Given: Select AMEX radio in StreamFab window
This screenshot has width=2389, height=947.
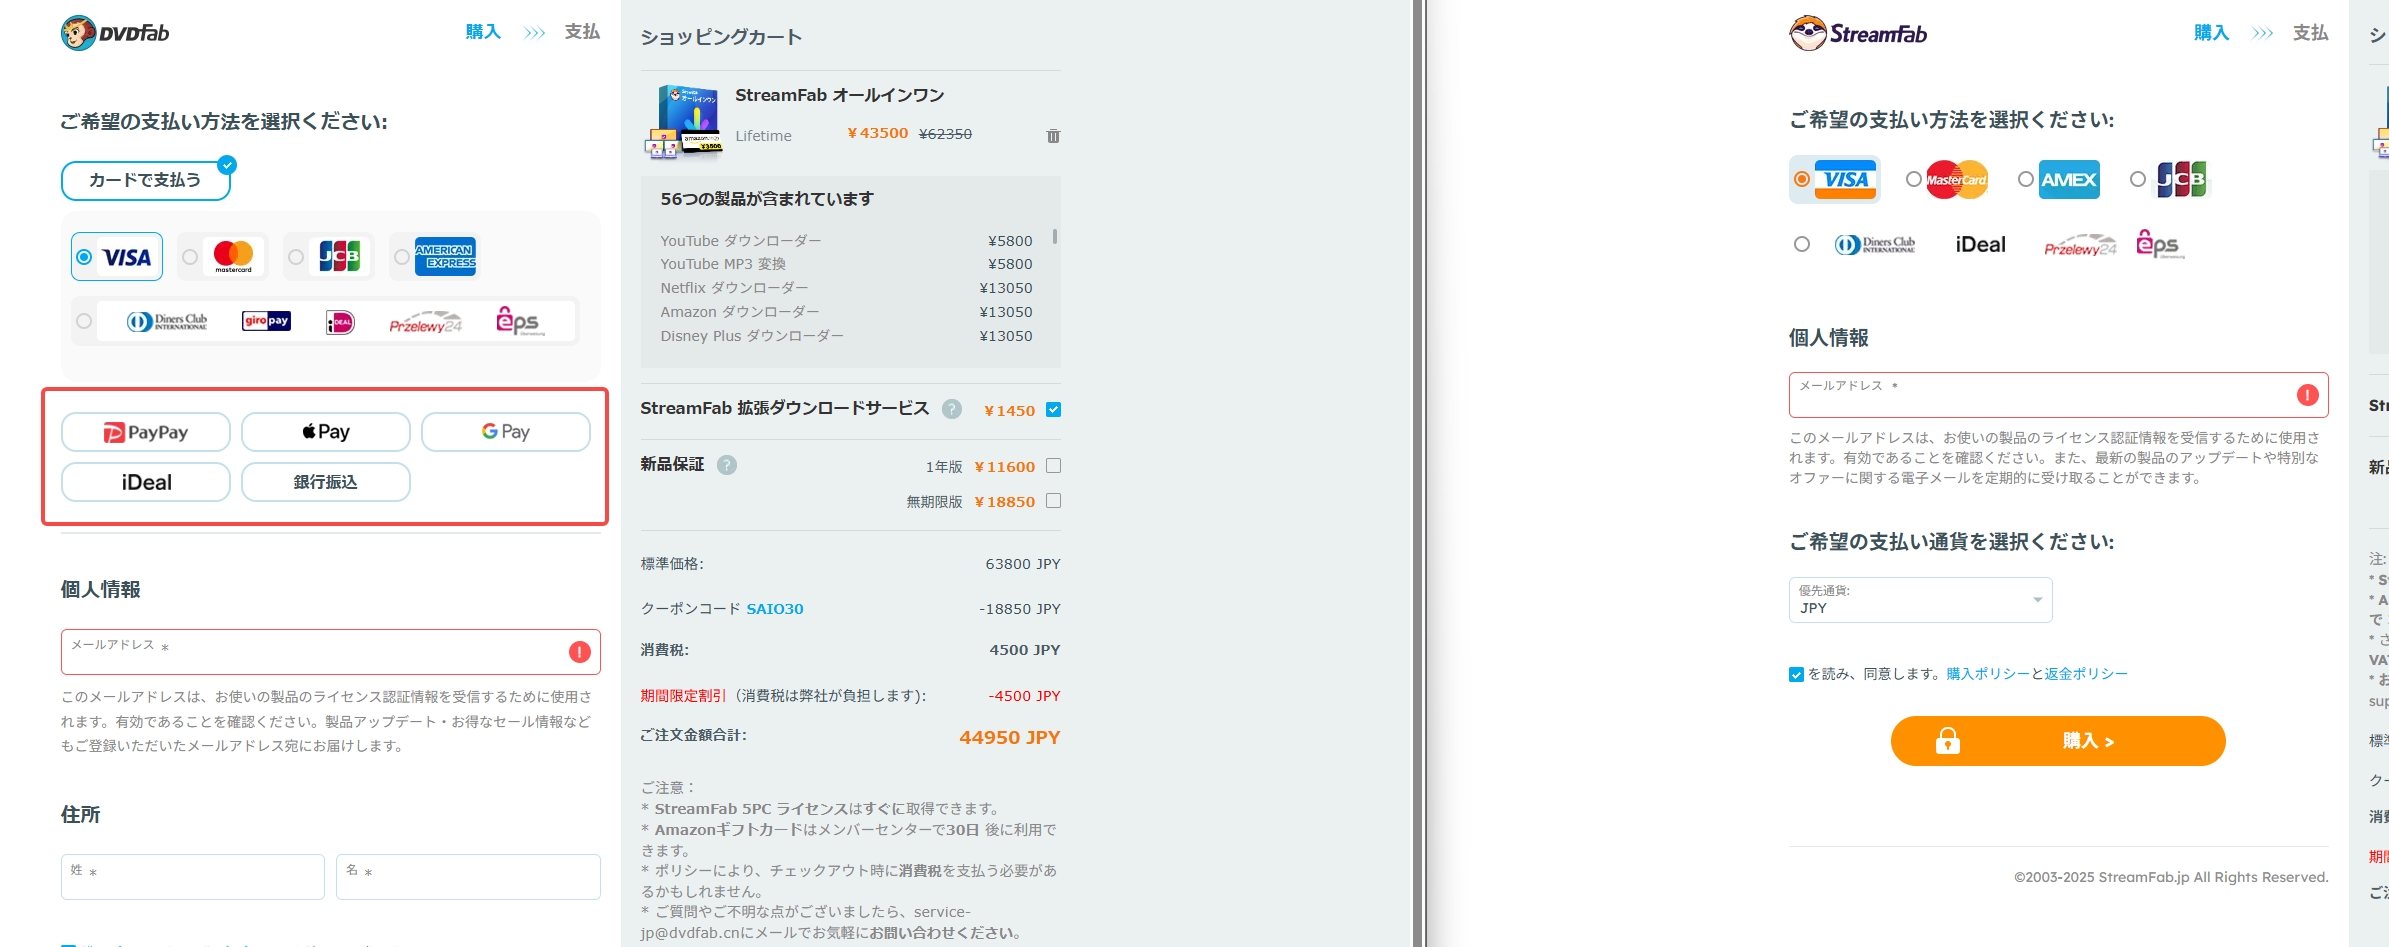Looking at the screenshot, I should [2026, 180].
